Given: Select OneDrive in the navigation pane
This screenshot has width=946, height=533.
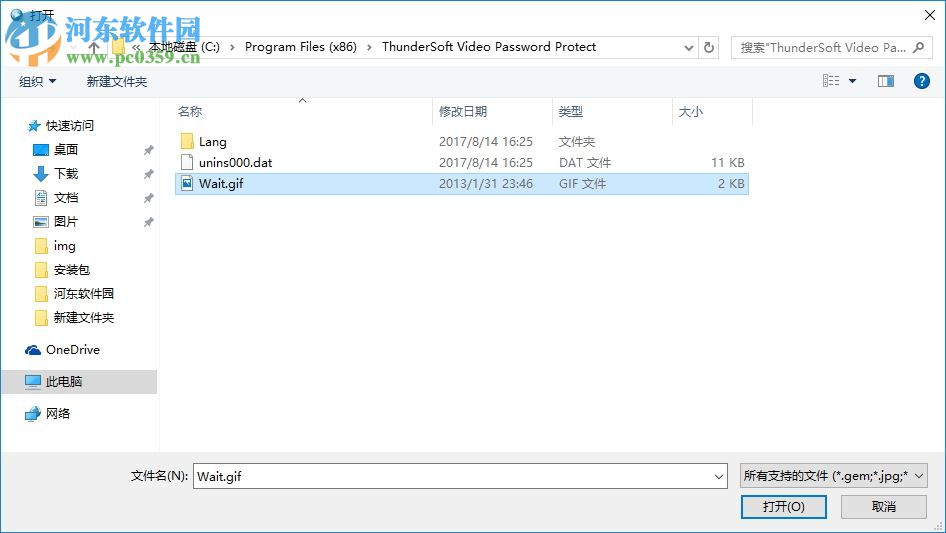Looking at the screenshot, I should pyautogui.click(x=73, y=349).
